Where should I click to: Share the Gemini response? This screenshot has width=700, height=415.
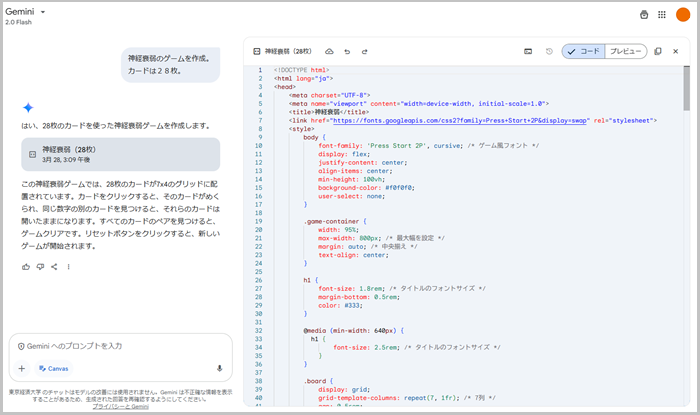click(54, 267)
